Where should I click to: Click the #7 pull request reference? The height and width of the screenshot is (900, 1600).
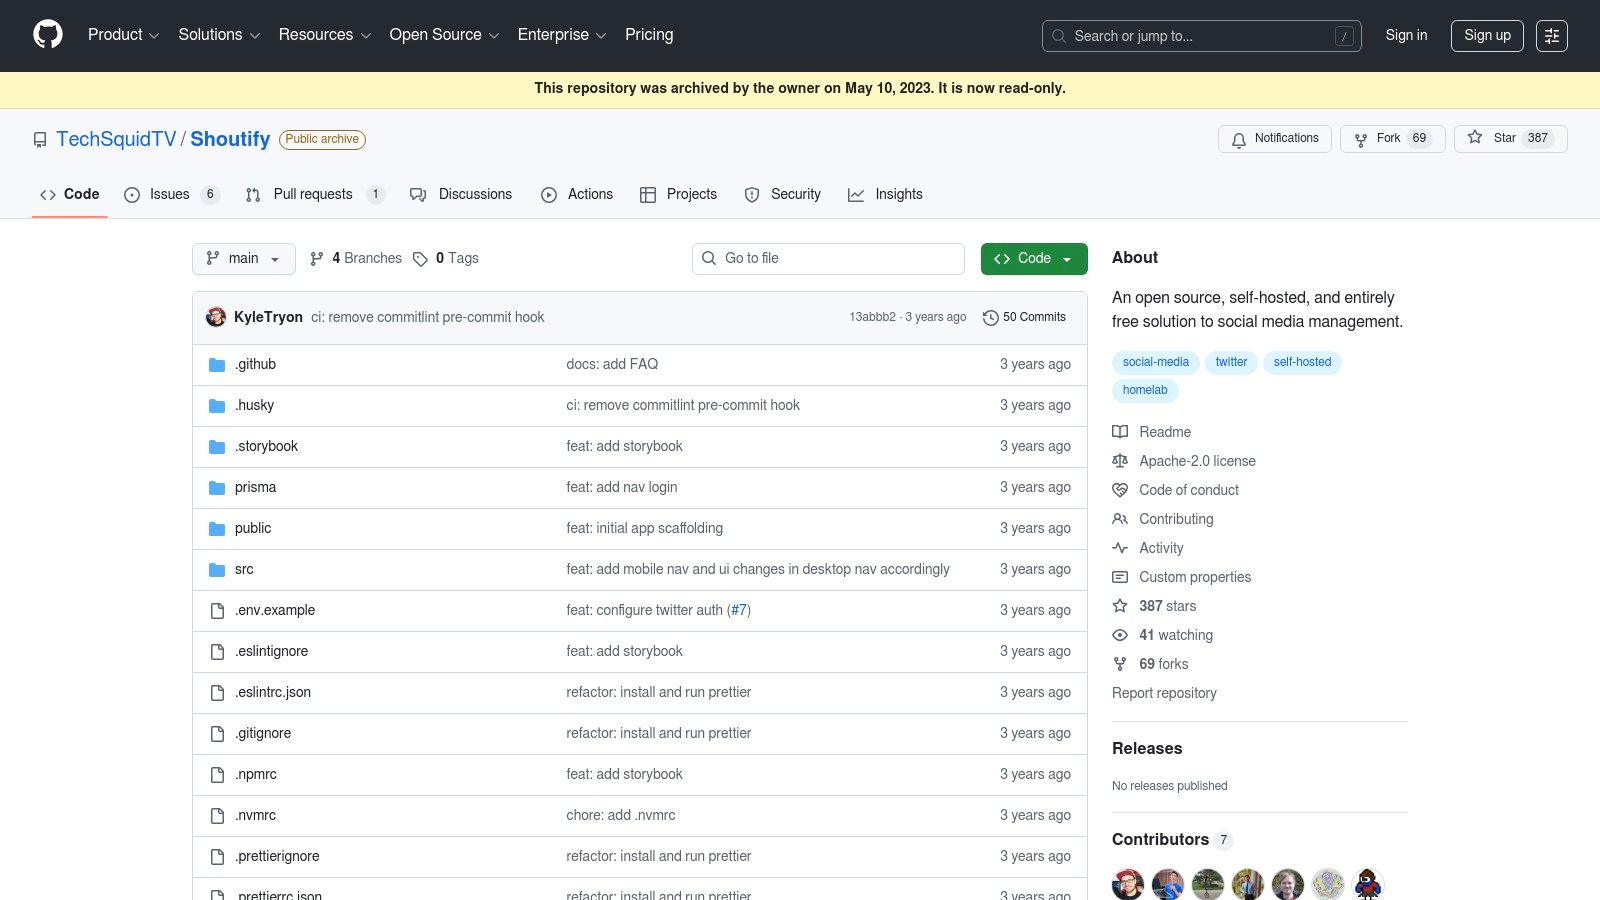739,610
